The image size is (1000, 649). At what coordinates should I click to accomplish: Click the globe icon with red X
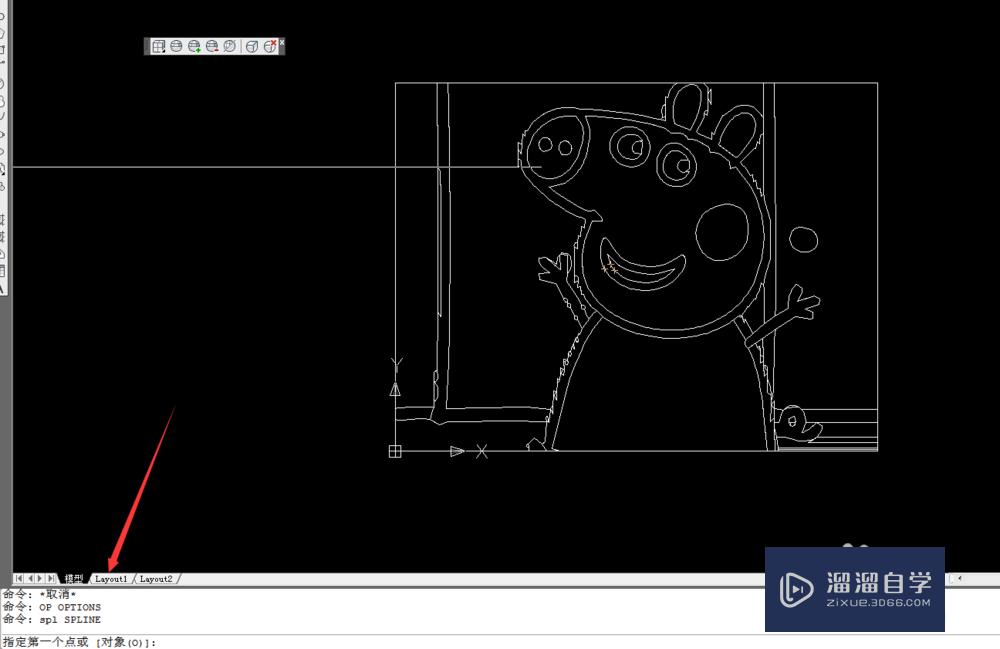tap(270, 46)
